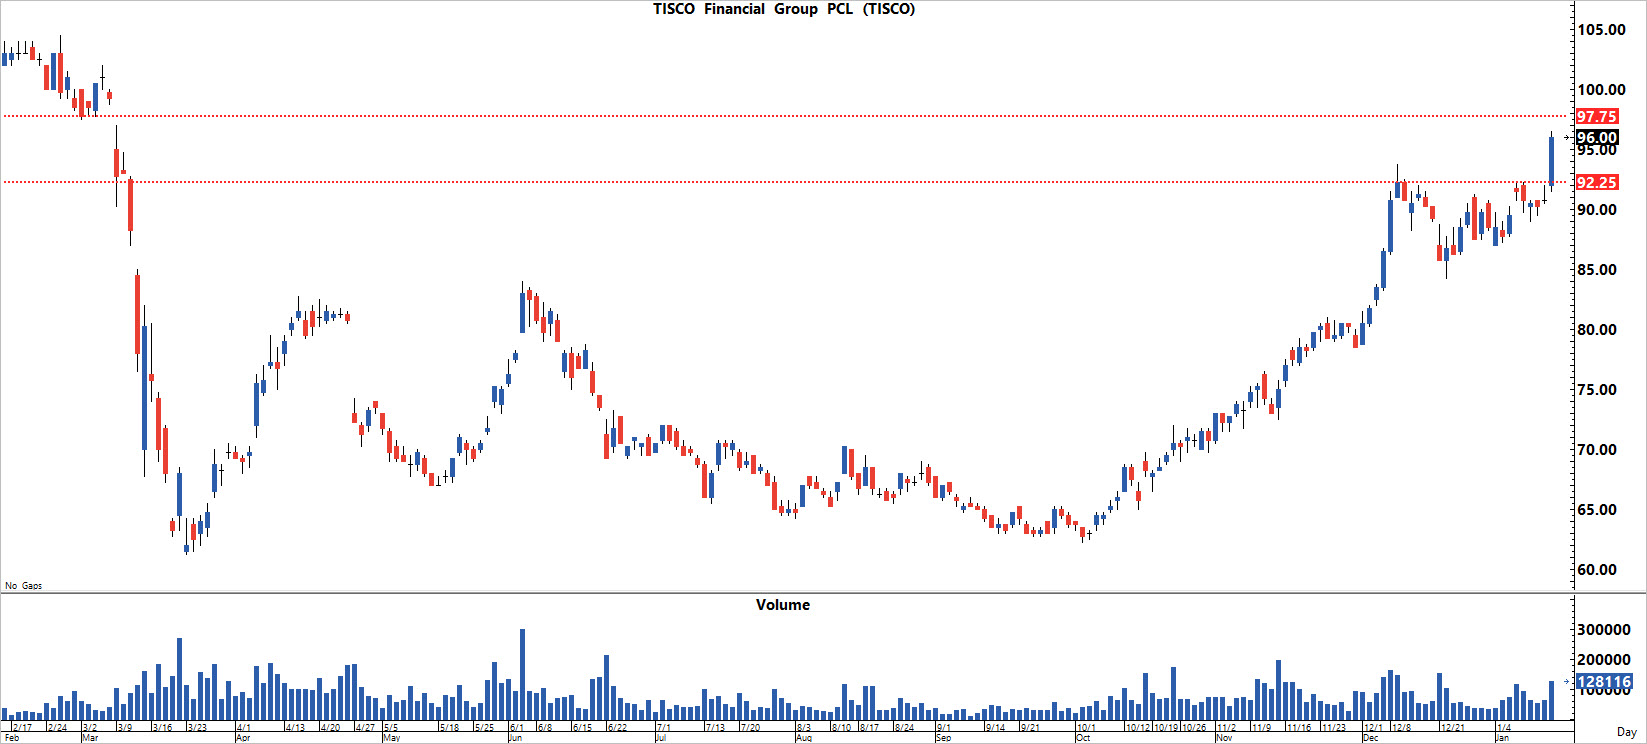This screenshot has width=1647, height=744.
Task: Select the red dotted 92.25 horizontal line
Action: 787,182
